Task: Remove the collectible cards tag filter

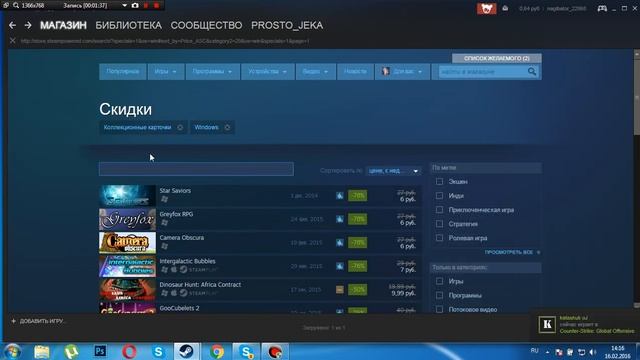Action: click(x=180, y=127)
